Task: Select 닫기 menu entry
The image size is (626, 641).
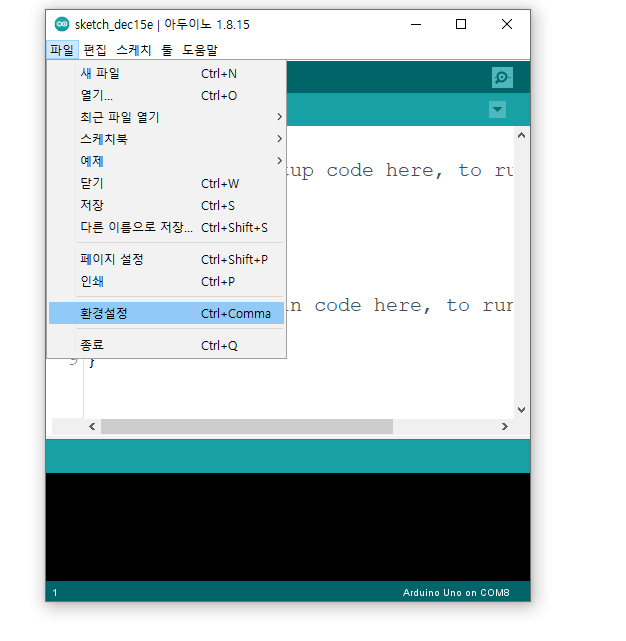Action: (166, 184)
